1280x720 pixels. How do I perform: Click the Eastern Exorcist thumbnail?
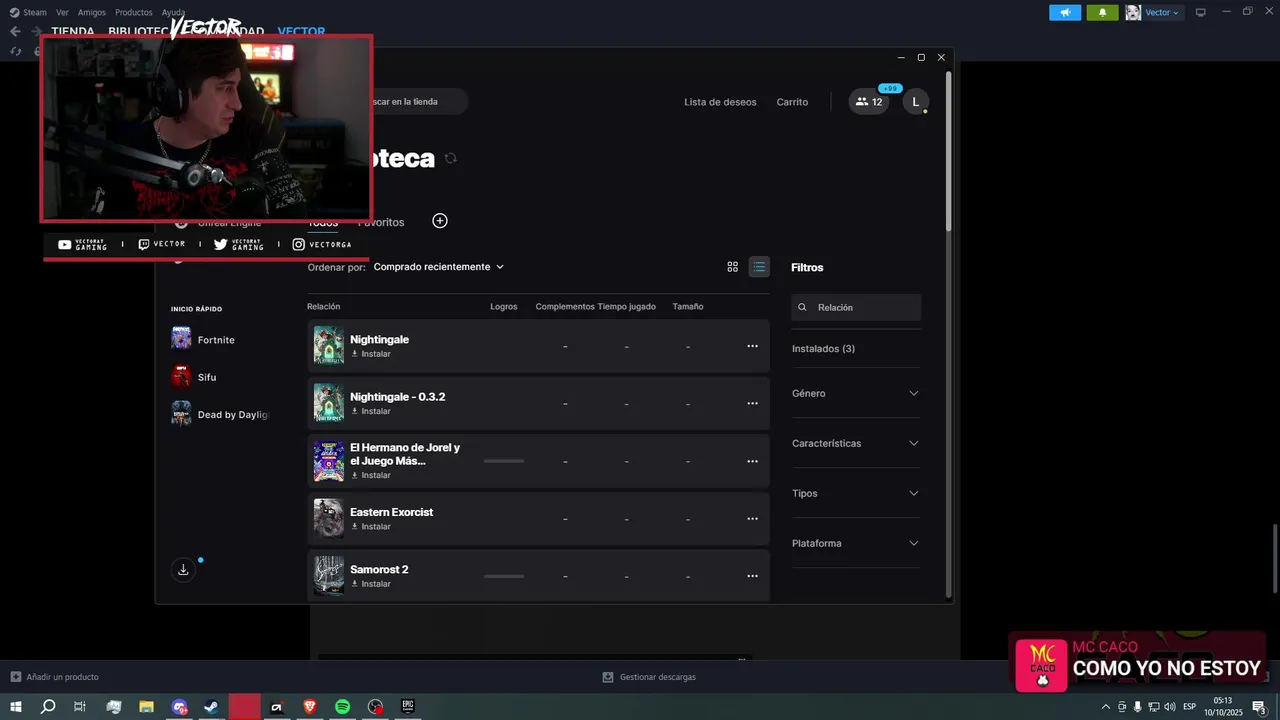tap(329, 518)
